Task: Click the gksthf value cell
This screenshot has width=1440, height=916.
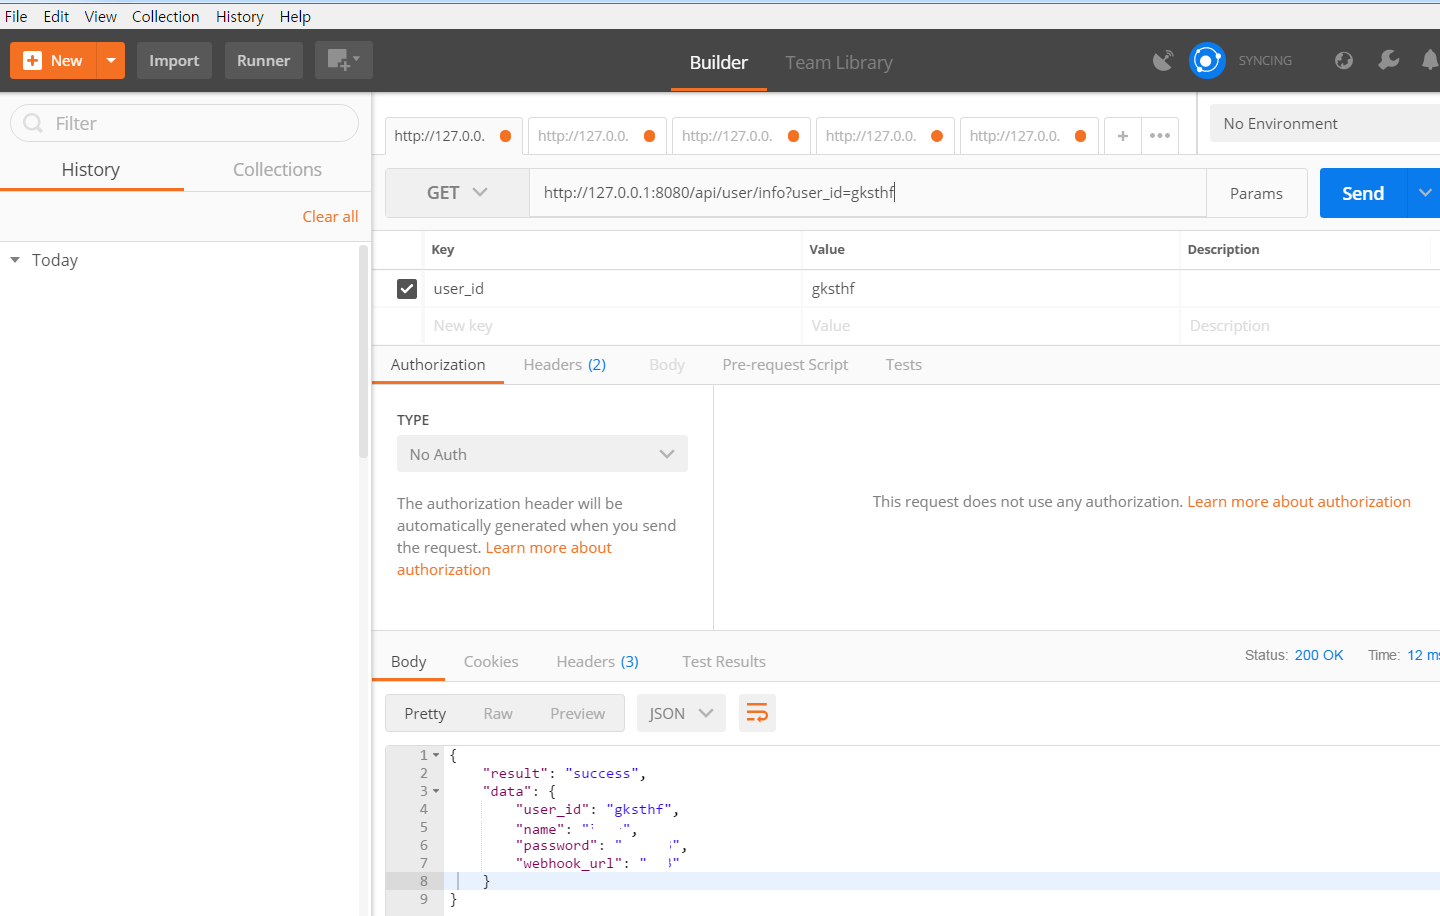Action: click(990, 288)
